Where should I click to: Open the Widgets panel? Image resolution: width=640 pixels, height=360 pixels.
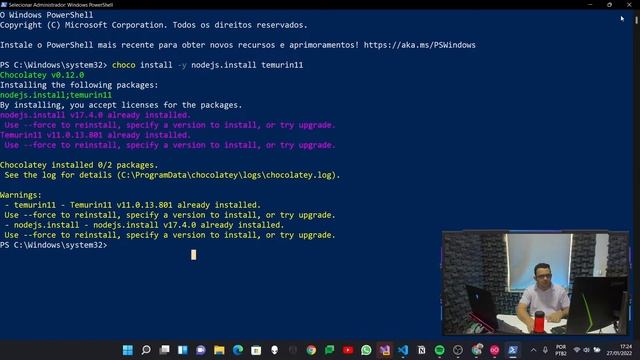tap(182, 350)
